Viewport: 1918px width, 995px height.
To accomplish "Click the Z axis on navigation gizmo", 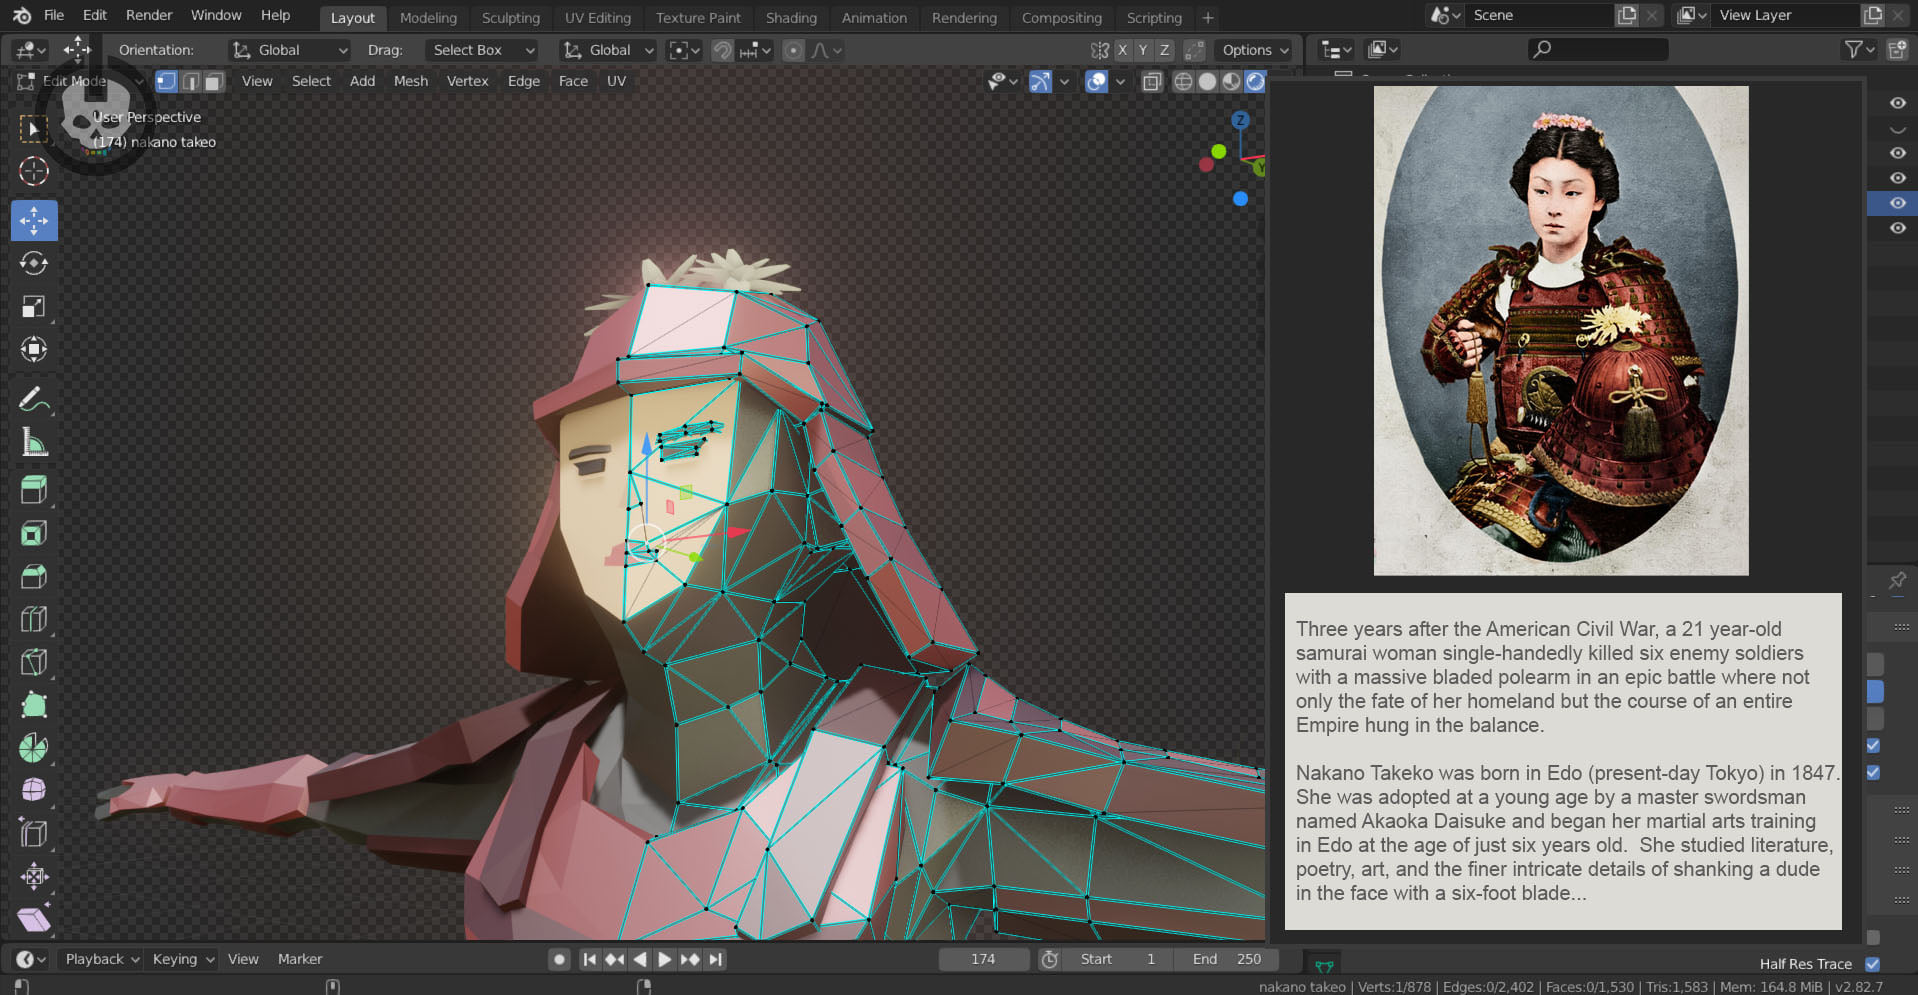I will (1240, 120).
